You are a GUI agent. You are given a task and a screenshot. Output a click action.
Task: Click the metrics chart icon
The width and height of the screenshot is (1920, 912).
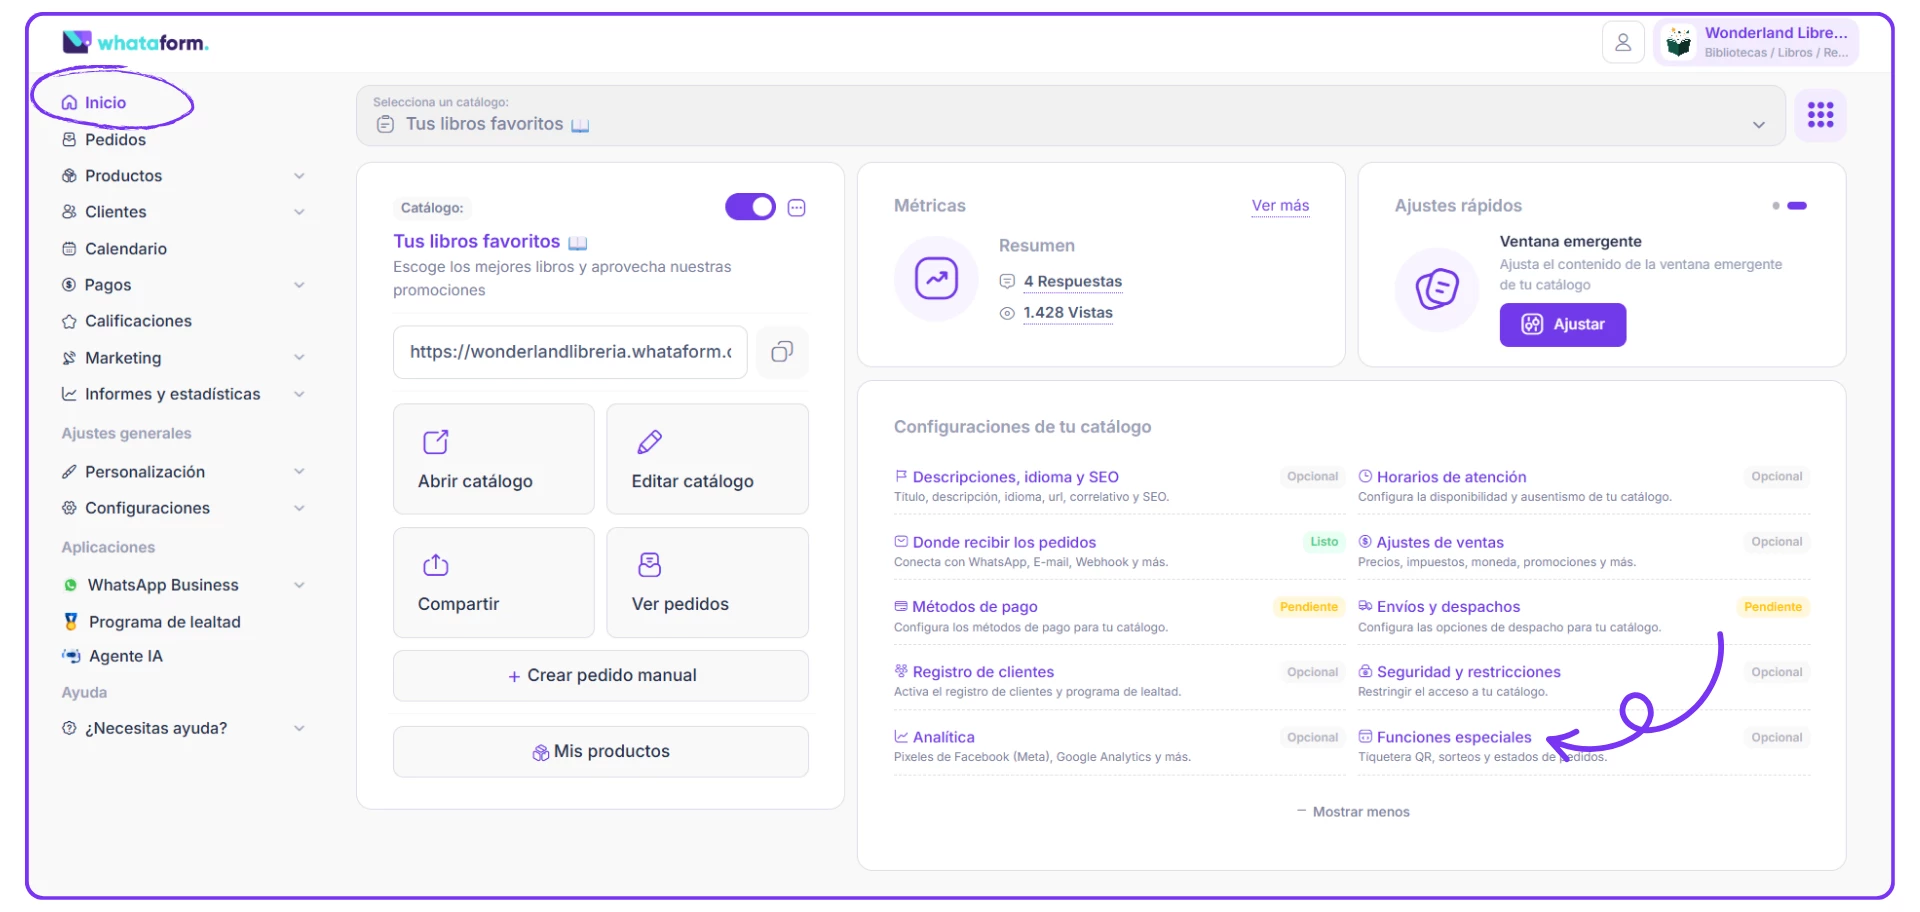click(x=936, y=279)
